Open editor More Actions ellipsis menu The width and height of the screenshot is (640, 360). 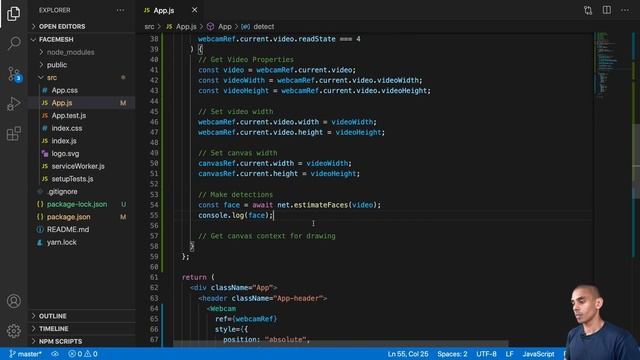[625, 10]
